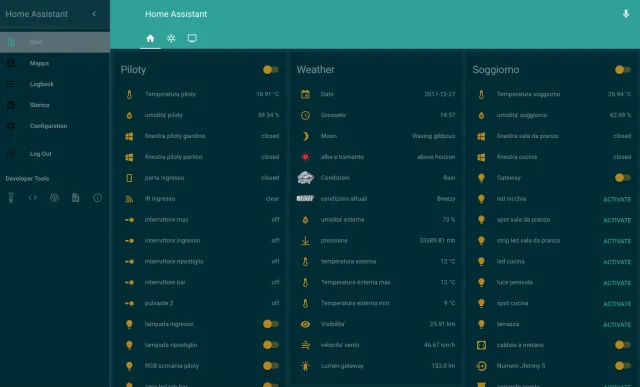This screenshot has height=387, width=640.
Task: Open Temperatura soggiorno row
Action: [x=553, y=94]
